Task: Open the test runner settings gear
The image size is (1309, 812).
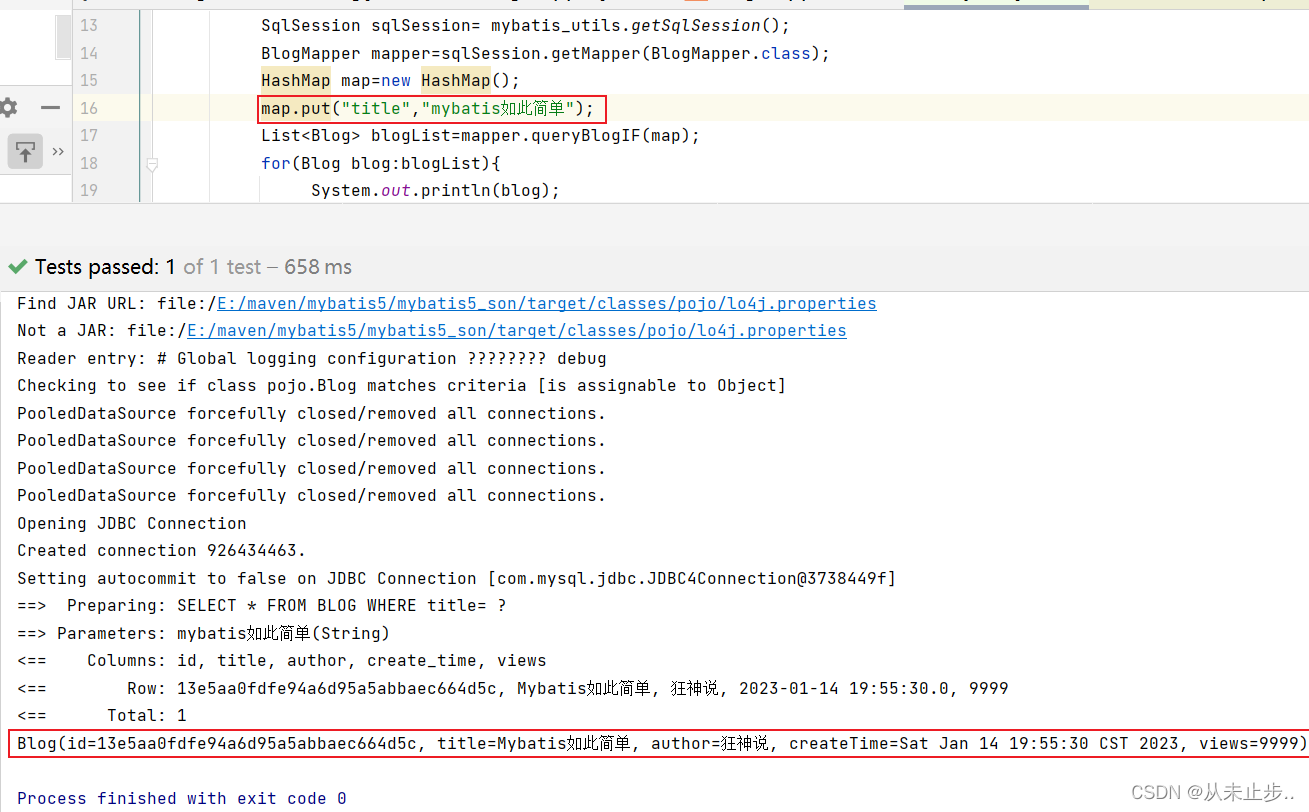Action: tap(8, 108)
